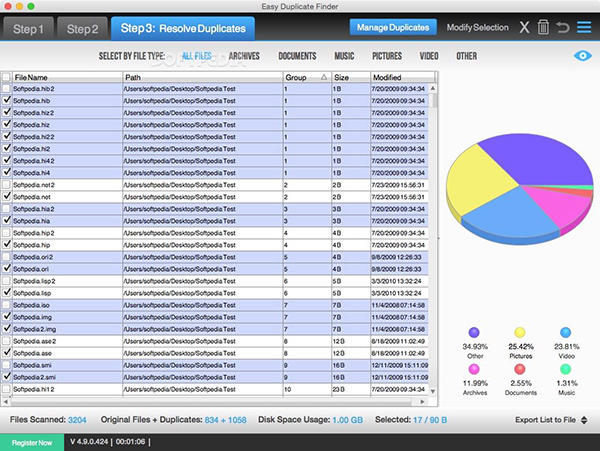This screenshot has width=600, height=451.
Task: Click the Disk Space Usage 1.00 GB value
Action: tap(347, 420)
